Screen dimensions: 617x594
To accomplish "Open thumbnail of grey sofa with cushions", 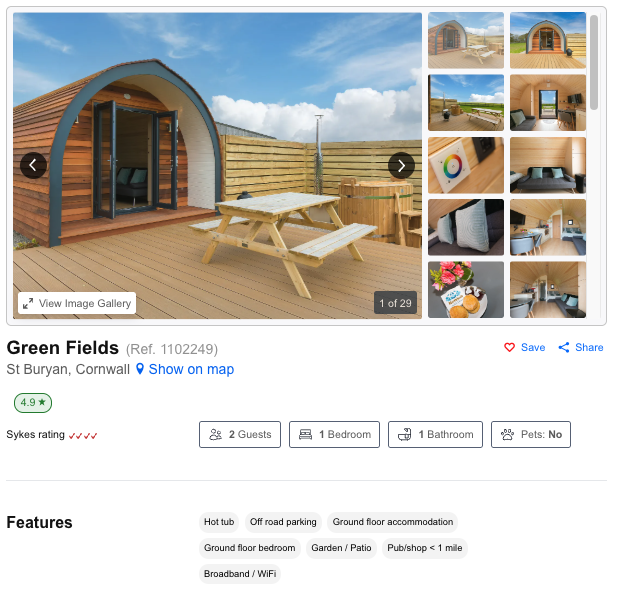I will tap(548, 165).
